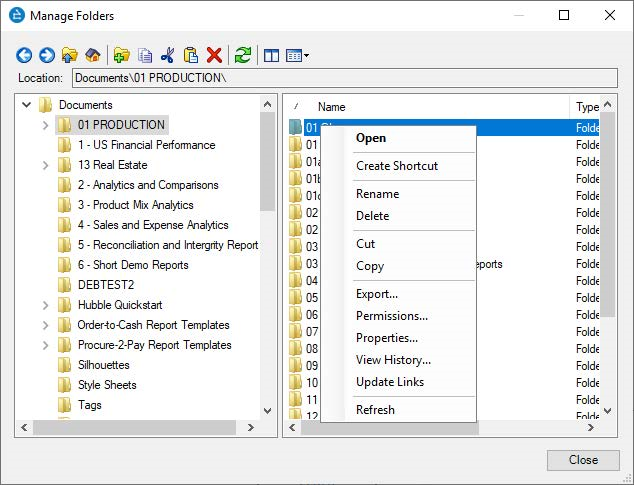This screenshot has width=634, height=485.
Task: Go up one folder level
Action: click(69, 55)
